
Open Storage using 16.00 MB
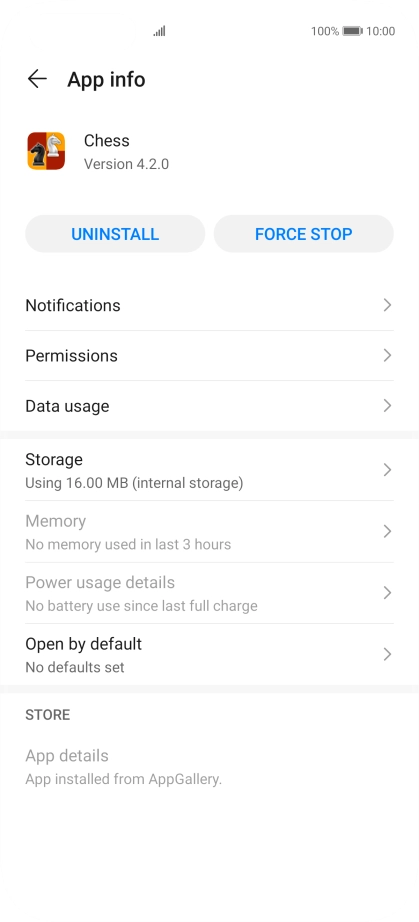tap(209, 470)
